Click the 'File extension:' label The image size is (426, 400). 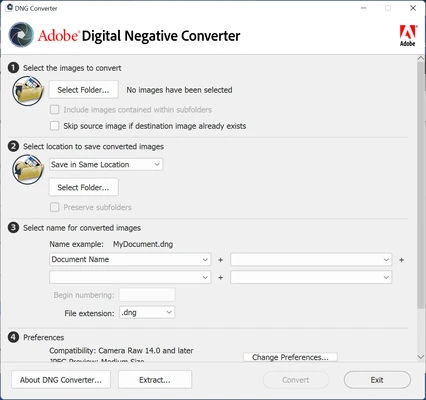89,313
